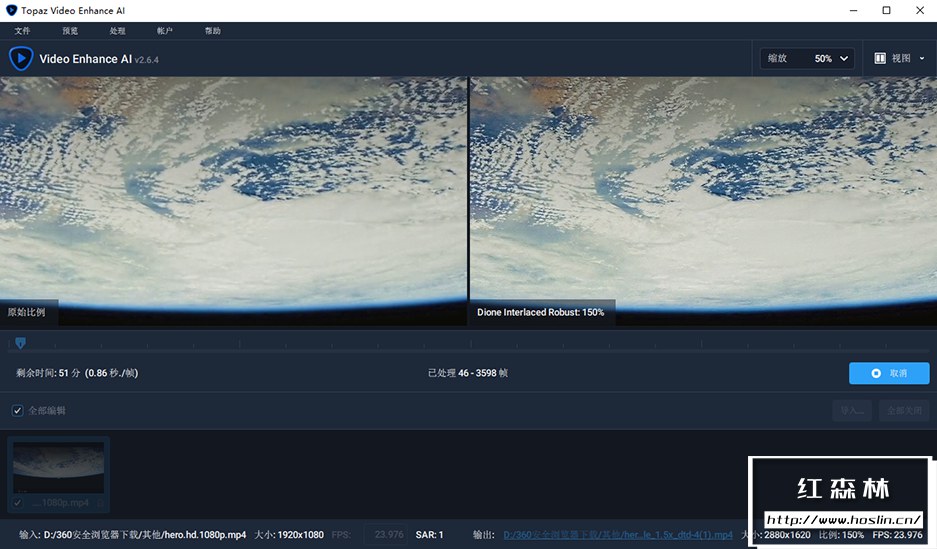The height and width of the screenshot is (549, 937).
Task: Expand the 缩放 50% zoom dropdown
Action: pos(808,59)
